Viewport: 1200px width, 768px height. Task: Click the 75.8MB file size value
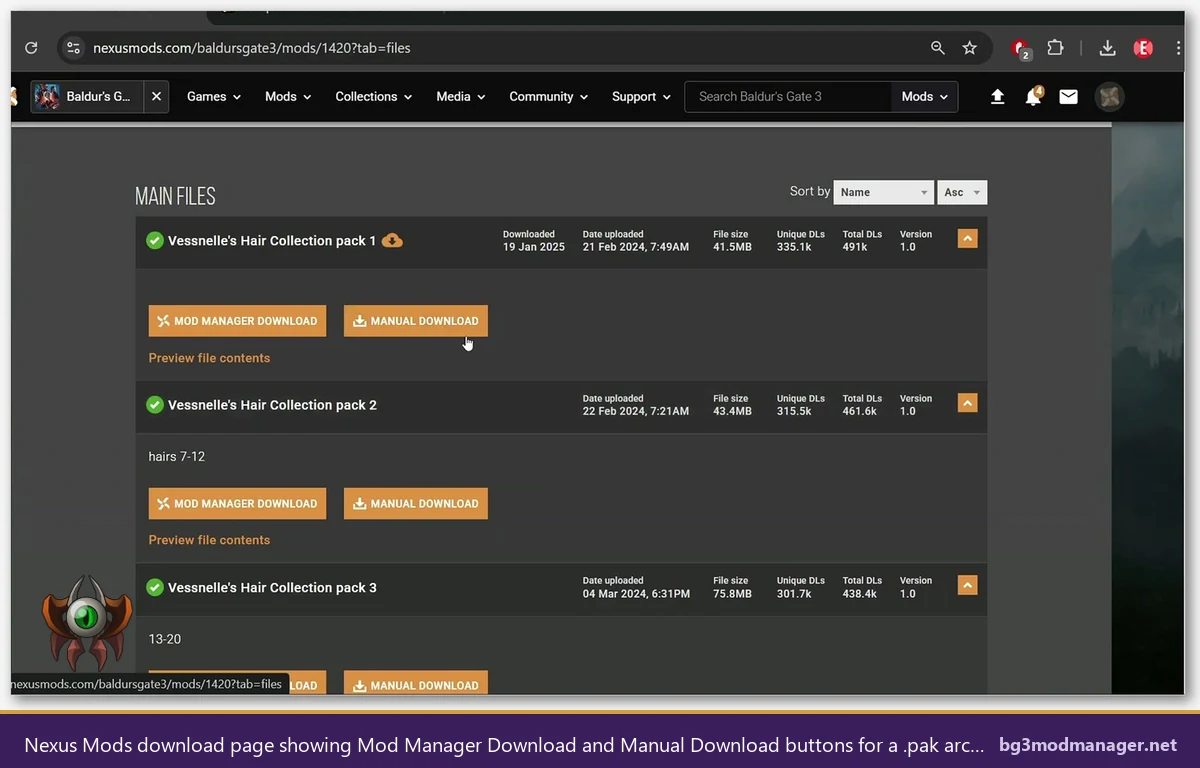[732, 593]
